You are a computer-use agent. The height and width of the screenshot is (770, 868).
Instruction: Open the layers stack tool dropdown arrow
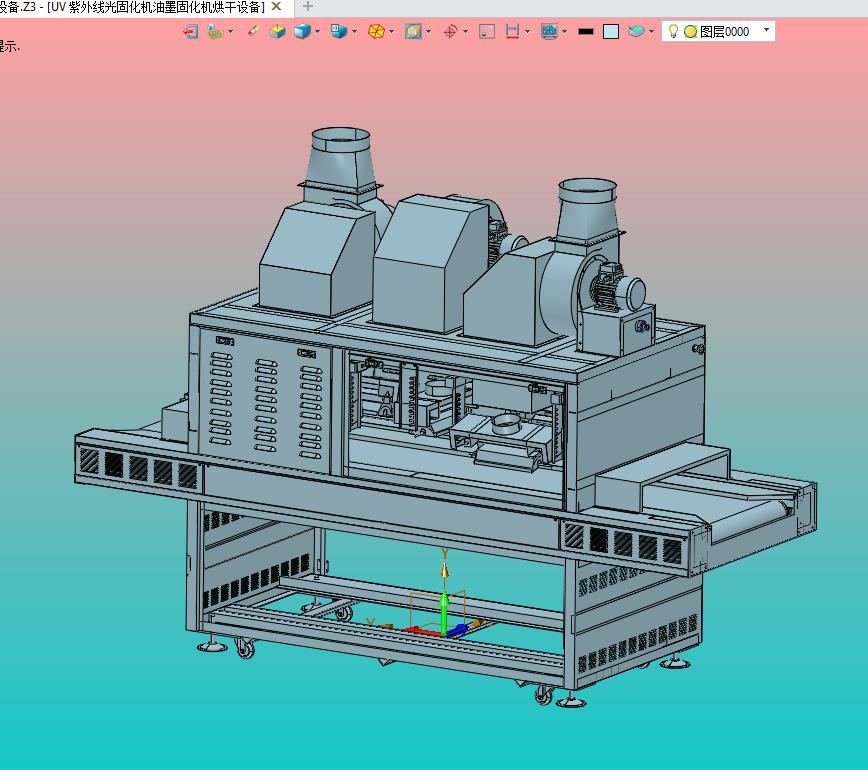pos(230,32)
